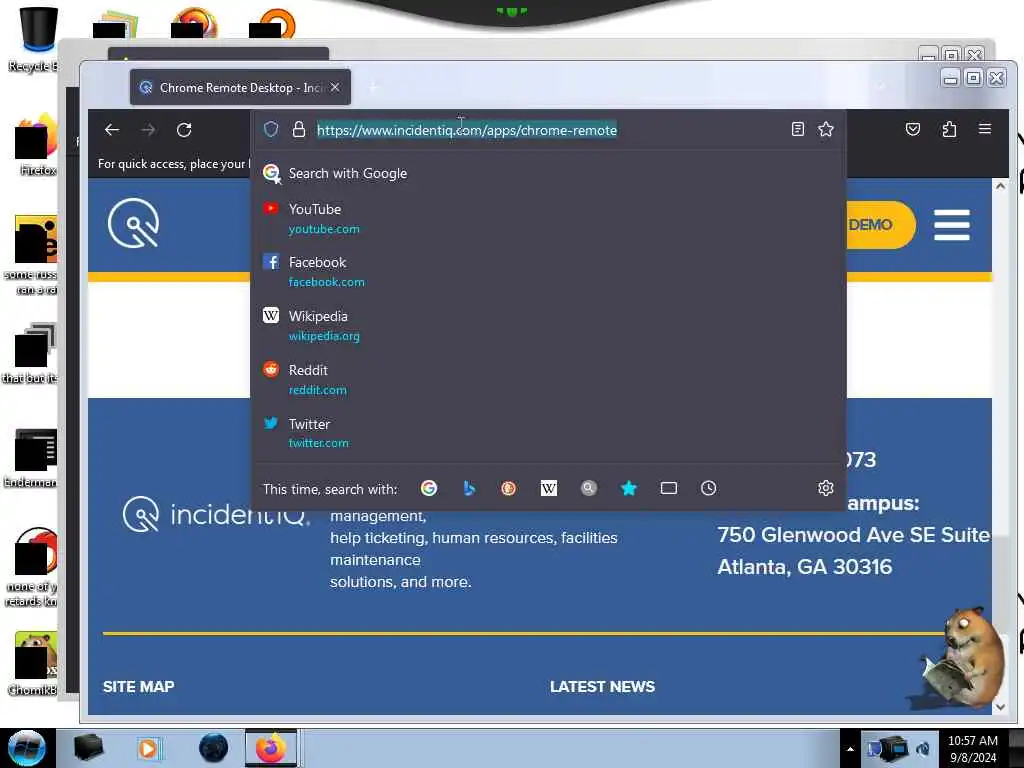Open search settings gear icon
1024x768 pixels.
pyautogui.click(x=825, y=488)
